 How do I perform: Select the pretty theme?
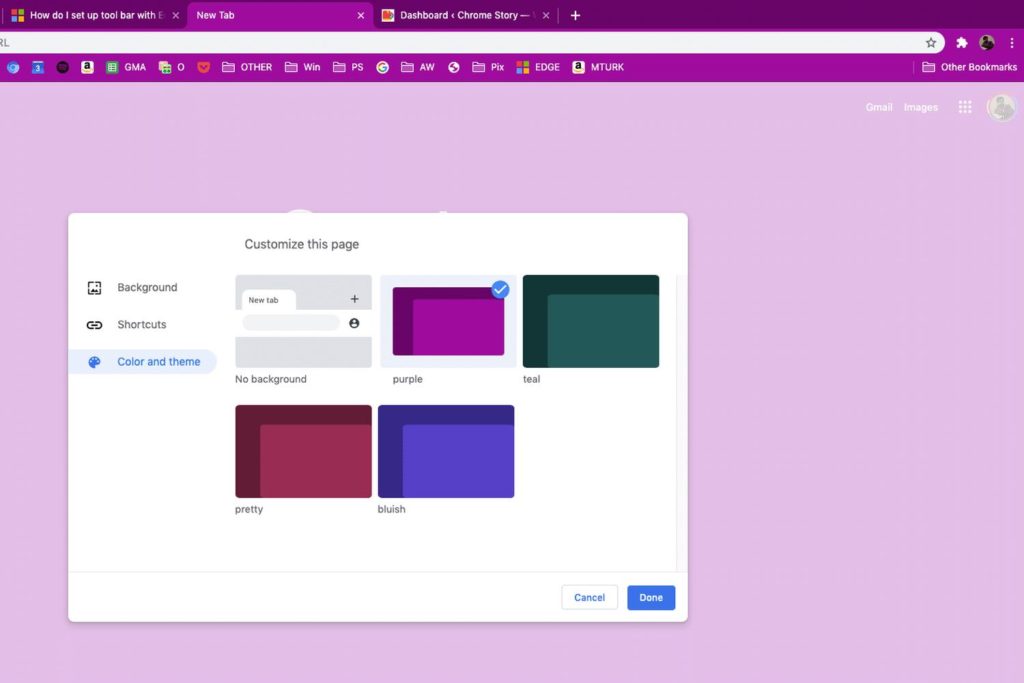pos(302,450)
